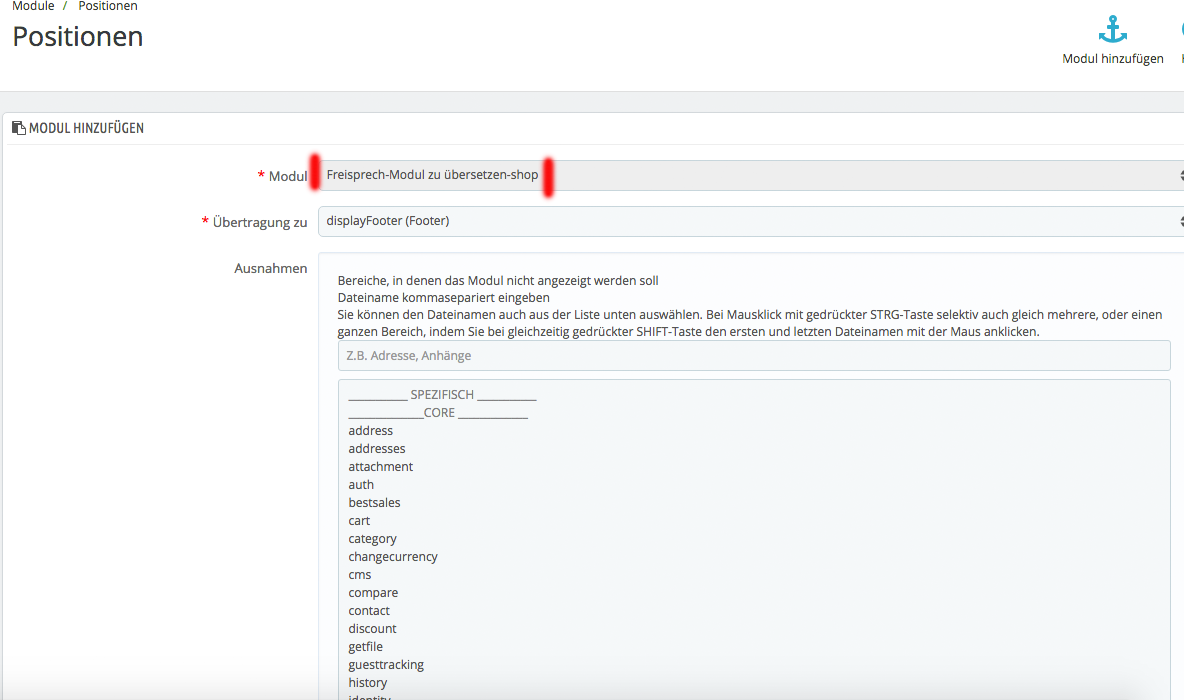Viewport: 1184px width, 700px height.
Task: Click the Modul hinzufügen panel header icon
Action: click(19, 128)
